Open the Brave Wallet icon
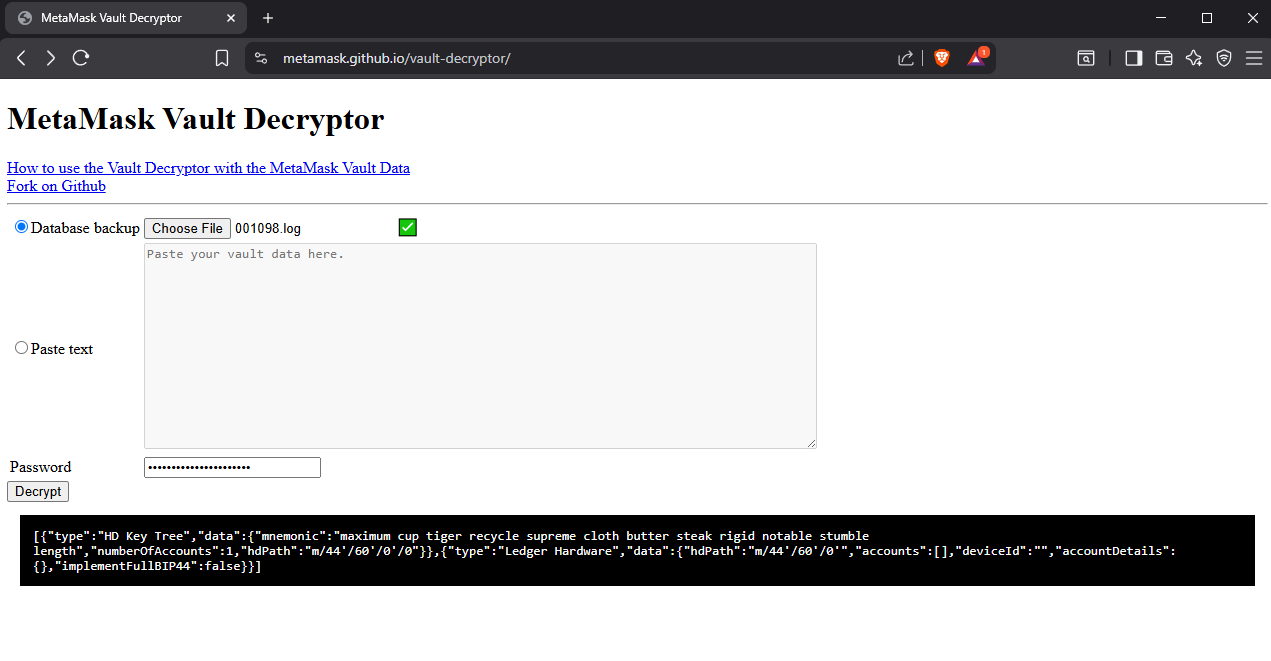The width and height of the screenshot is (1271, 661). [1163, 58]
